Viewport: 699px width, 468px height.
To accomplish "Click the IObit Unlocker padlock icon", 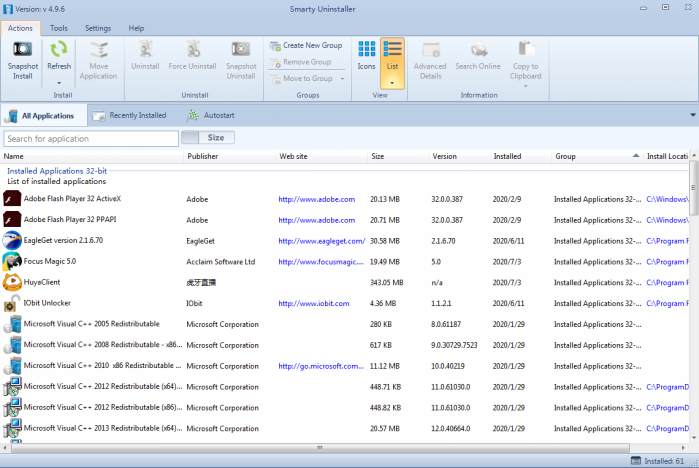I will [x=12, y=303].
